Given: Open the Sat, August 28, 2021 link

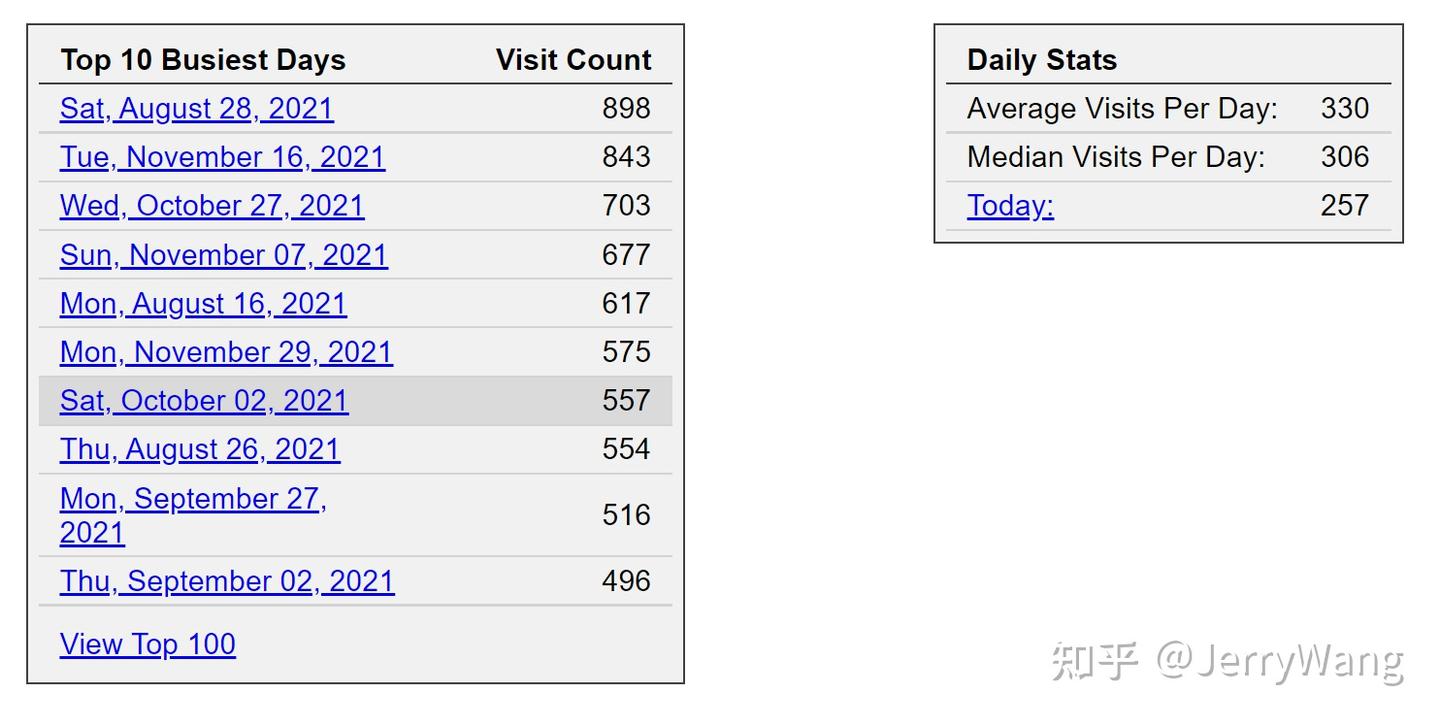Looking at the screenshot, I should [x=196, y=108].
